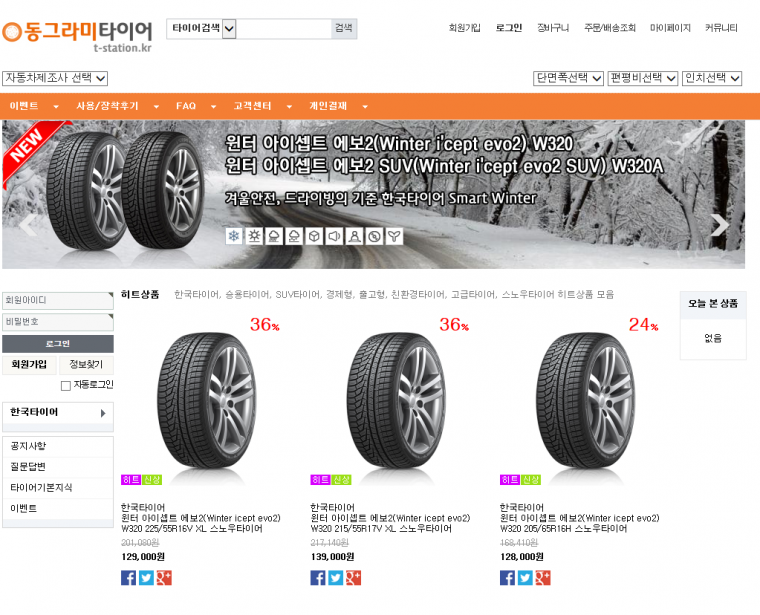
Task: Open the 편평비선택 dropdown
Action: tap(642, 78)
